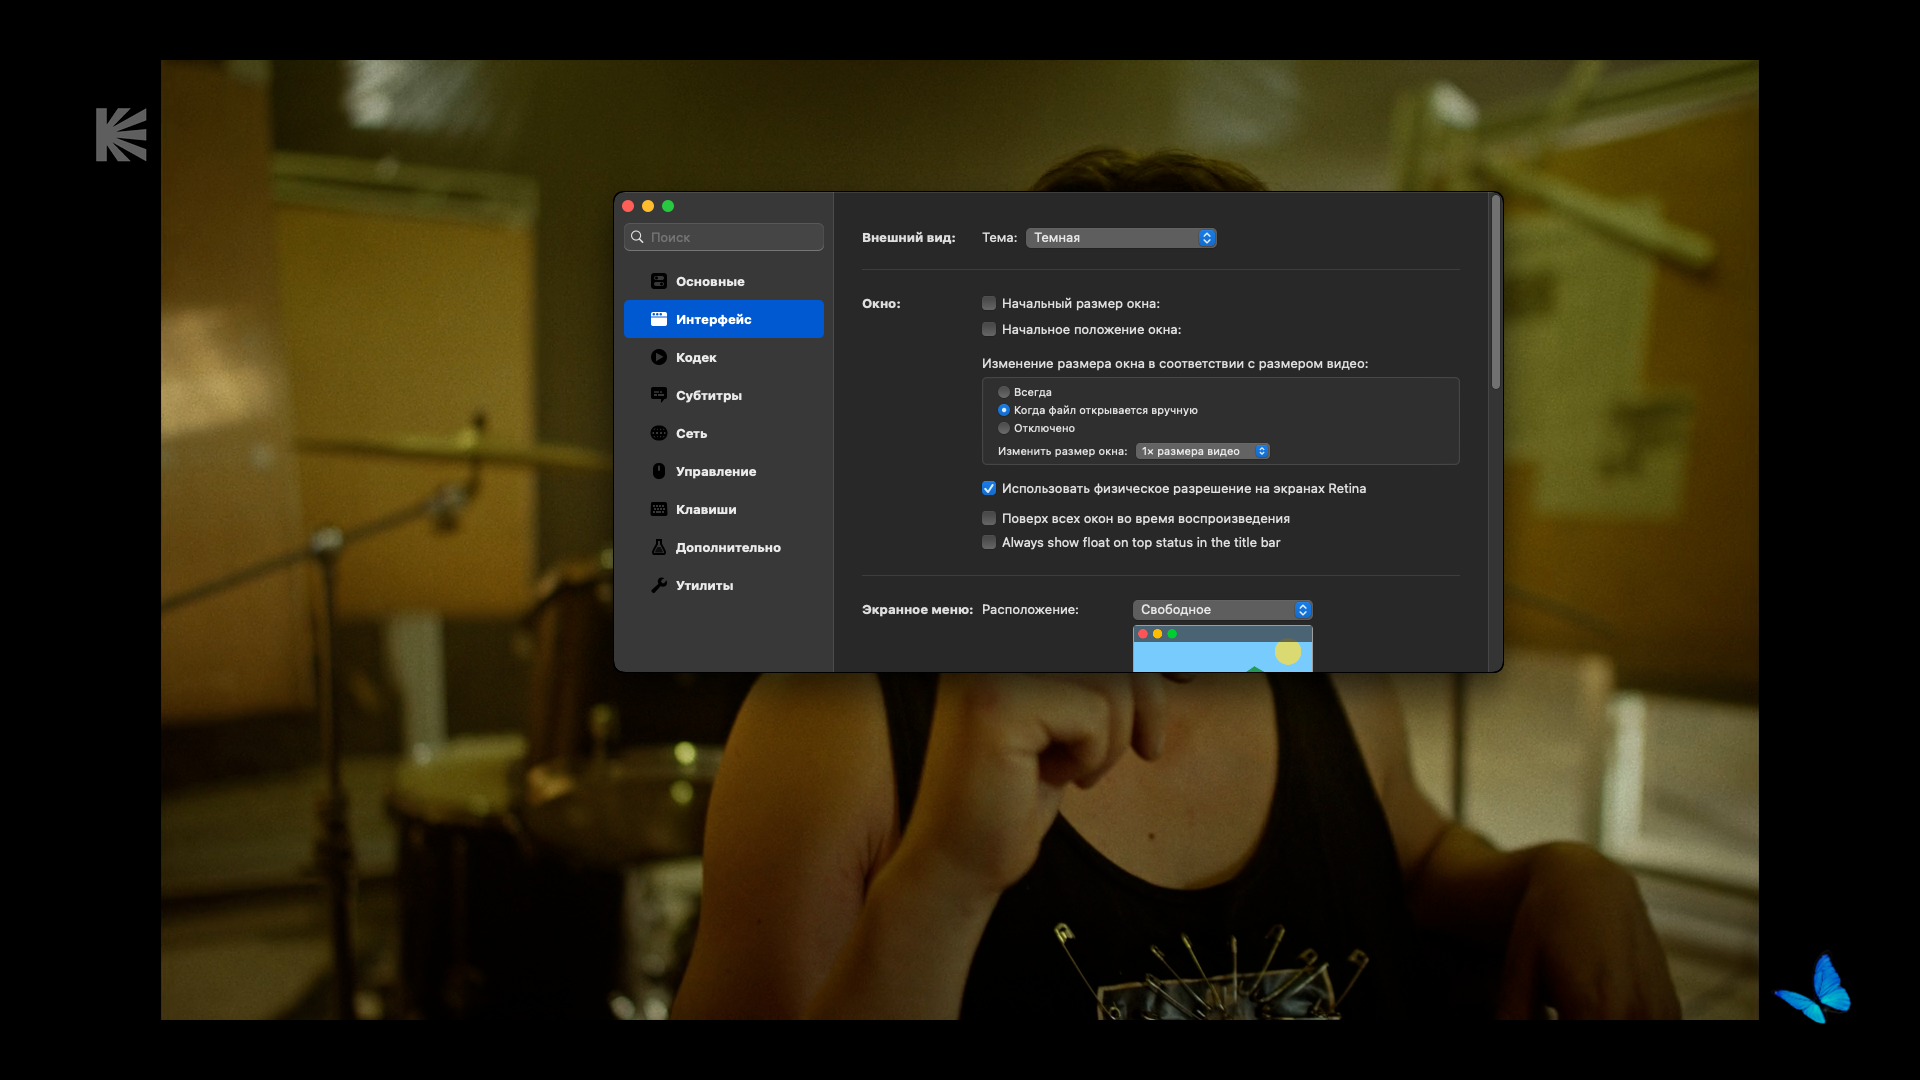Select the Всегда radio button

pos(1004,392)
